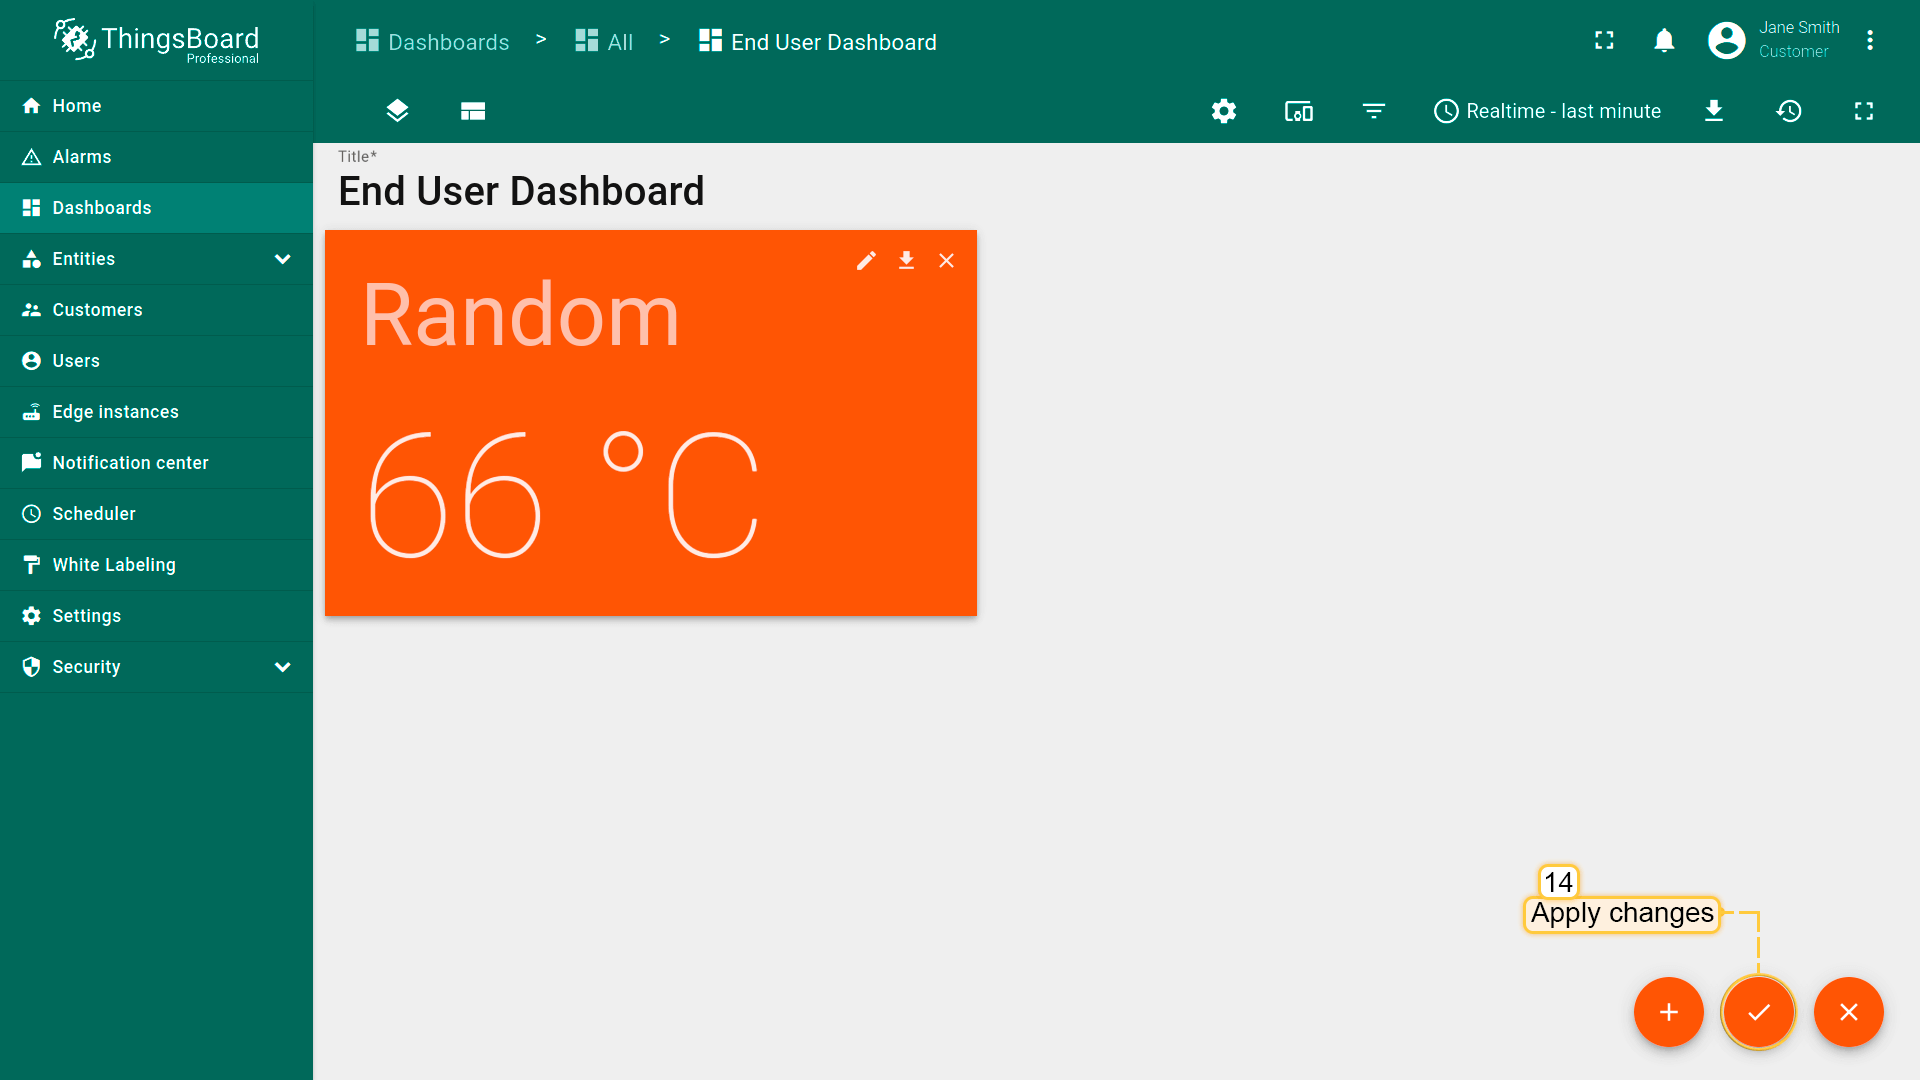Export the Random widget via download icon
1920x1080 pixels.
(x=906, y=261)
